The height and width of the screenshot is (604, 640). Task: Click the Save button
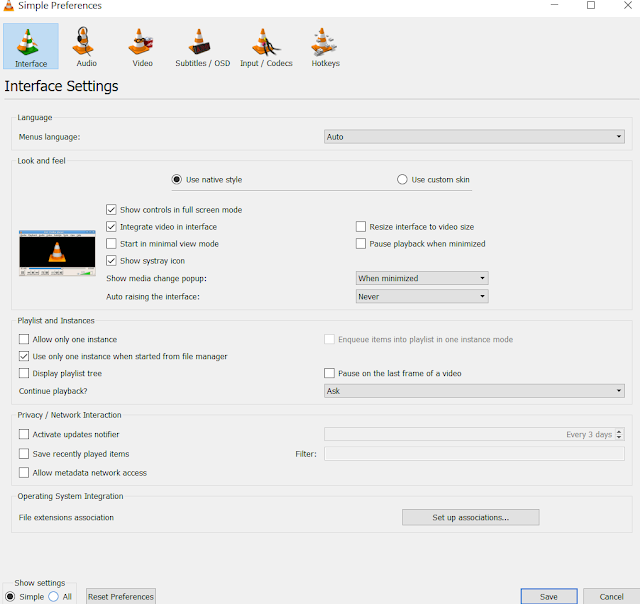click(x=549, y=596)
